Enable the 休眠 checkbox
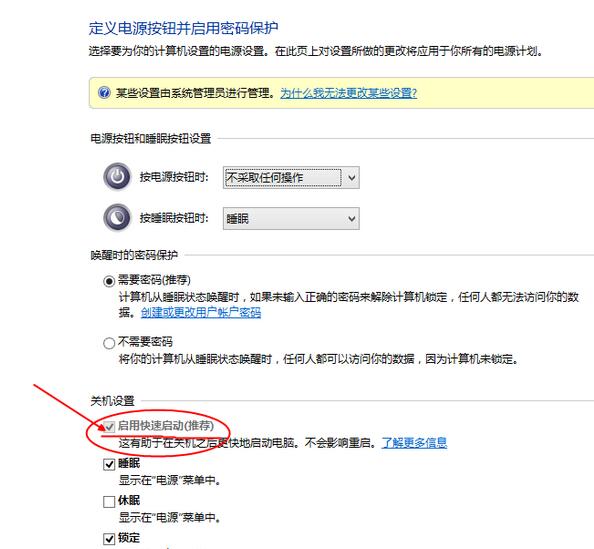 109,502
